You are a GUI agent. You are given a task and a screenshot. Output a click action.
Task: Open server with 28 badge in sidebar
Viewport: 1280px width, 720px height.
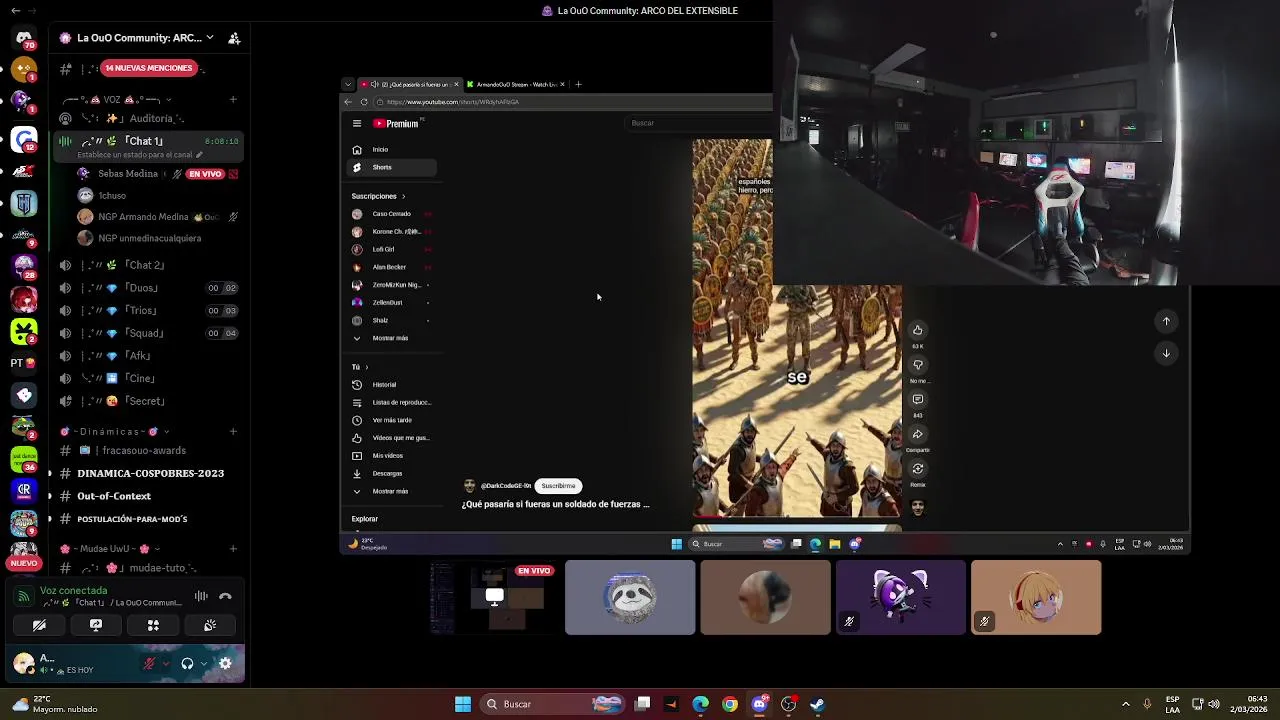click(24, 267)
